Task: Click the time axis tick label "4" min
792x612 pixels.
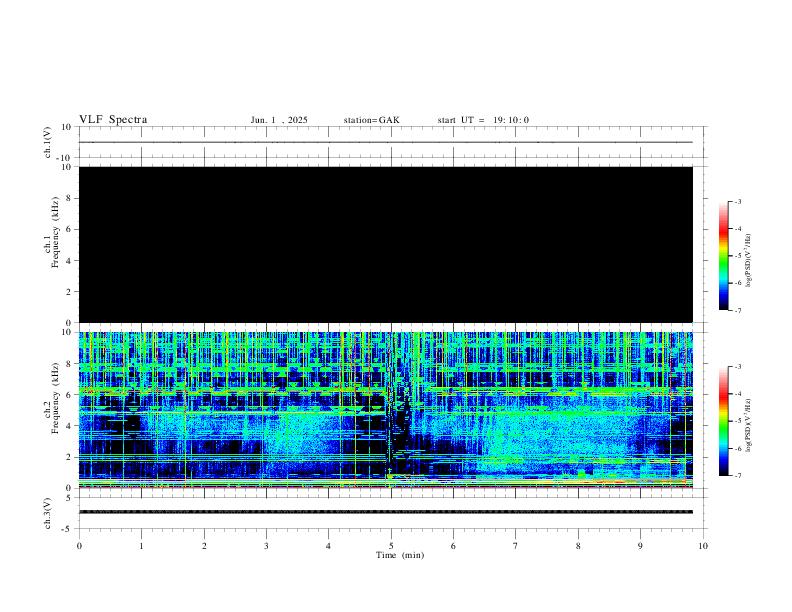Action: pos(328,546)
